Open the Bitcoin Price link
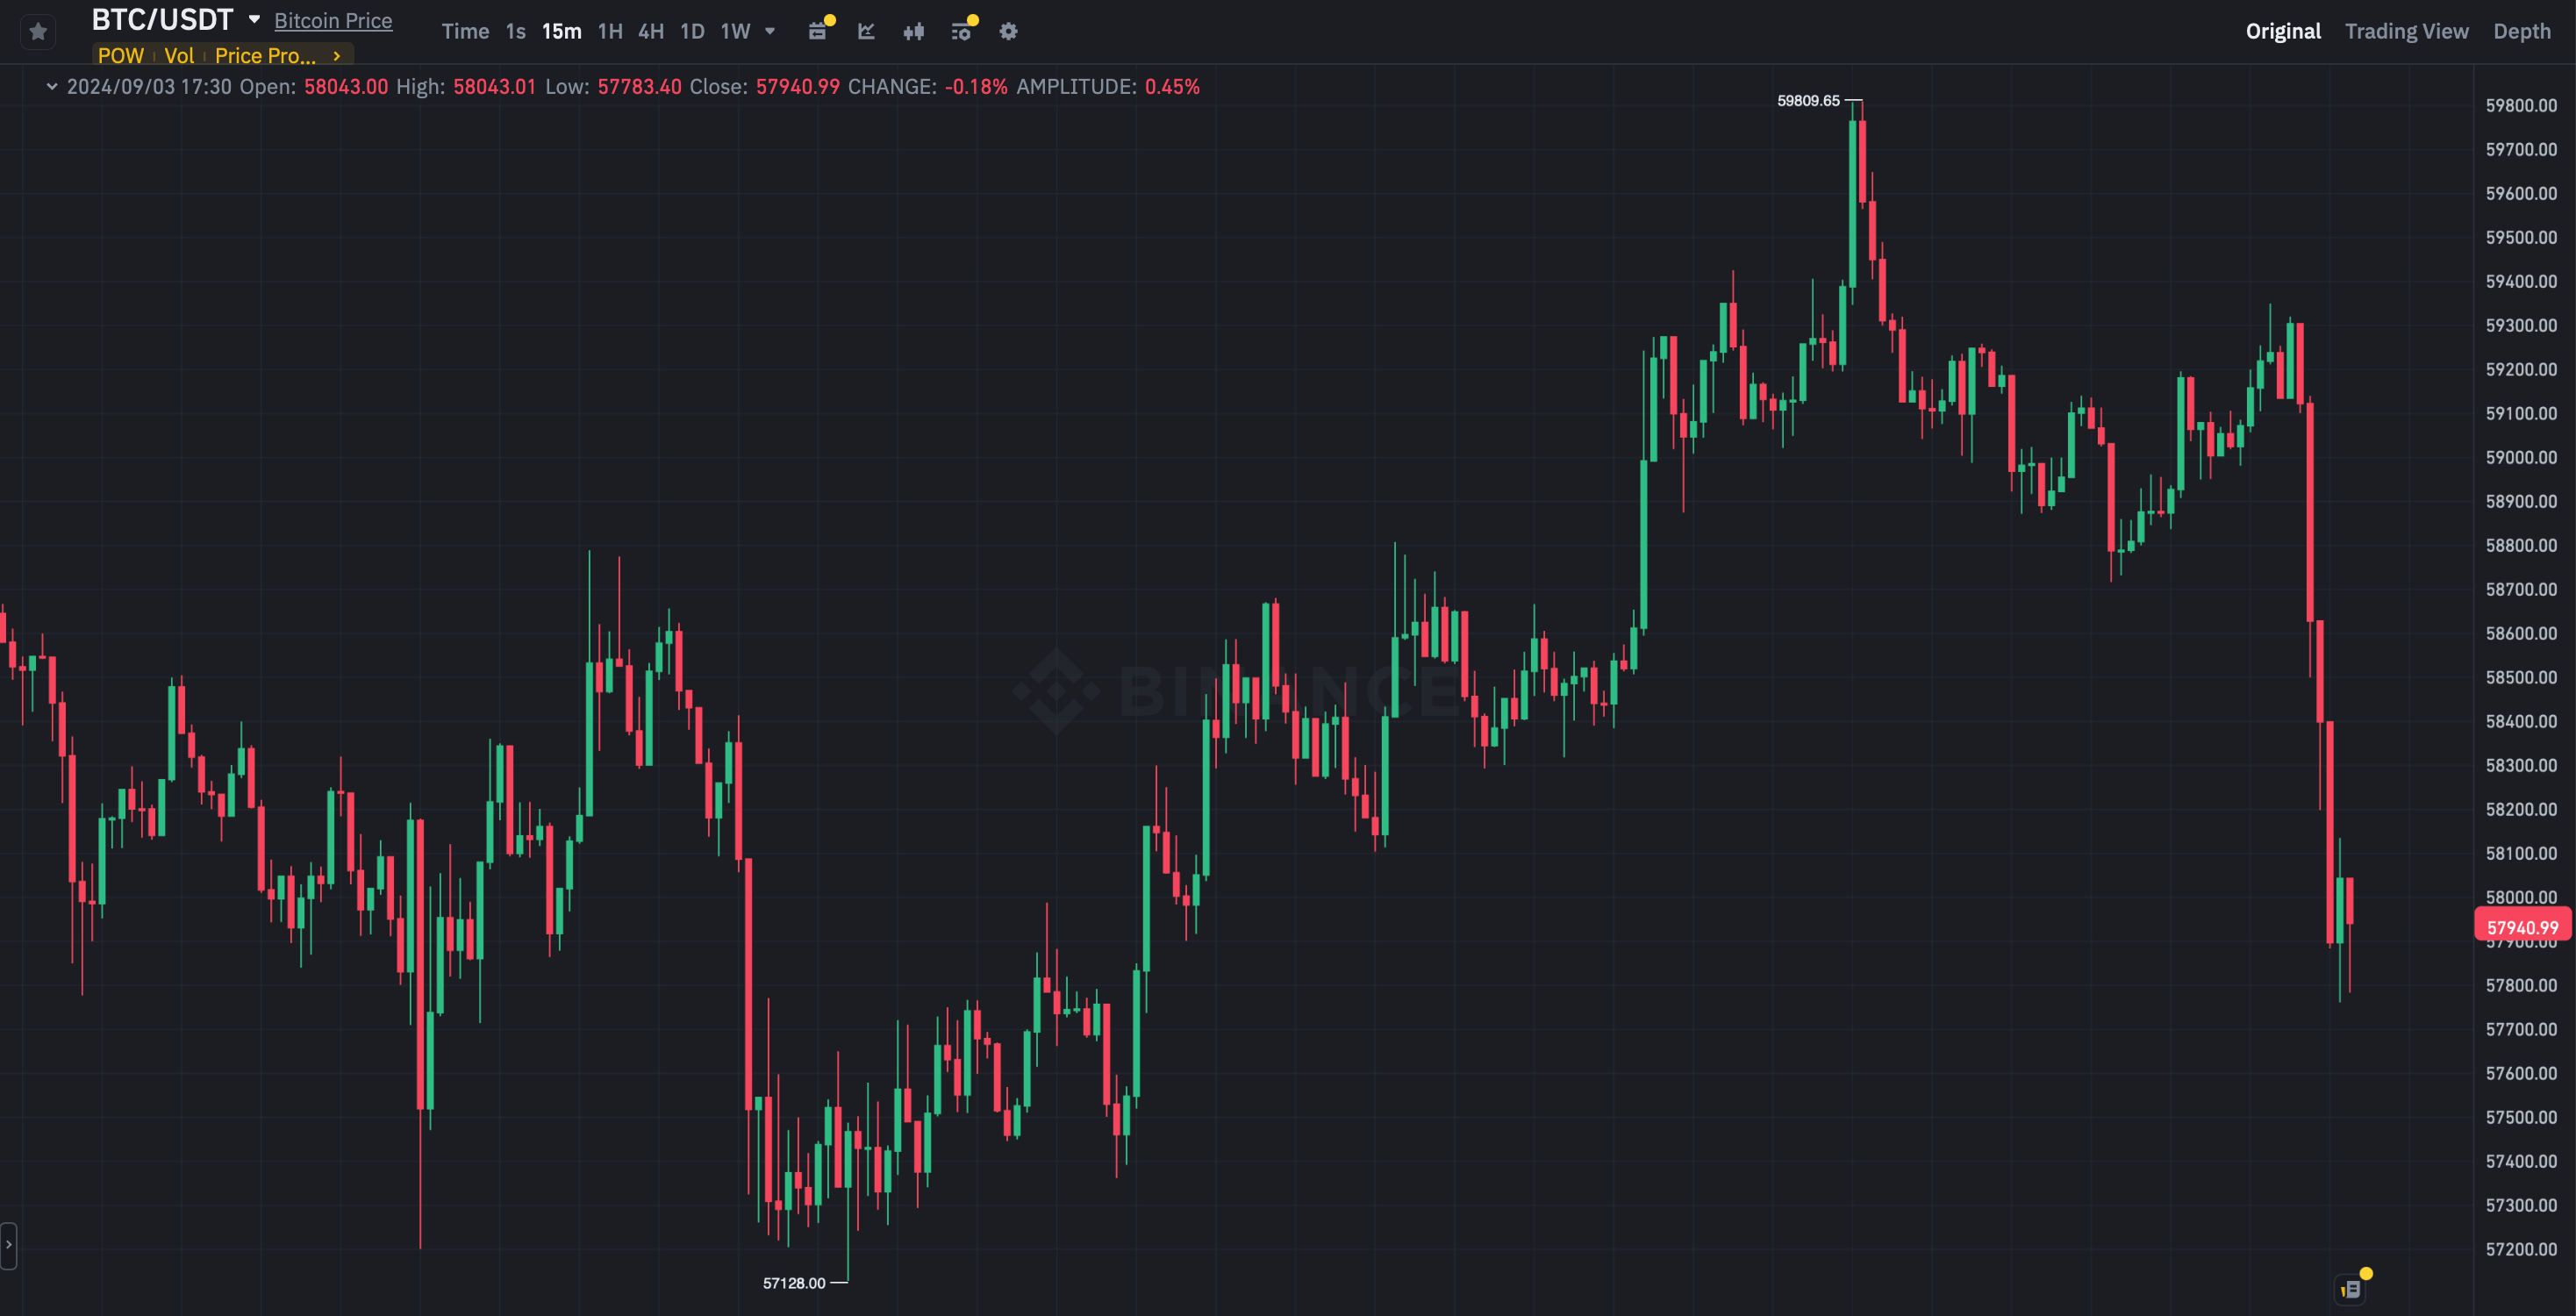This screenshot has height=1316, width=2576. (x=333, y=21)
